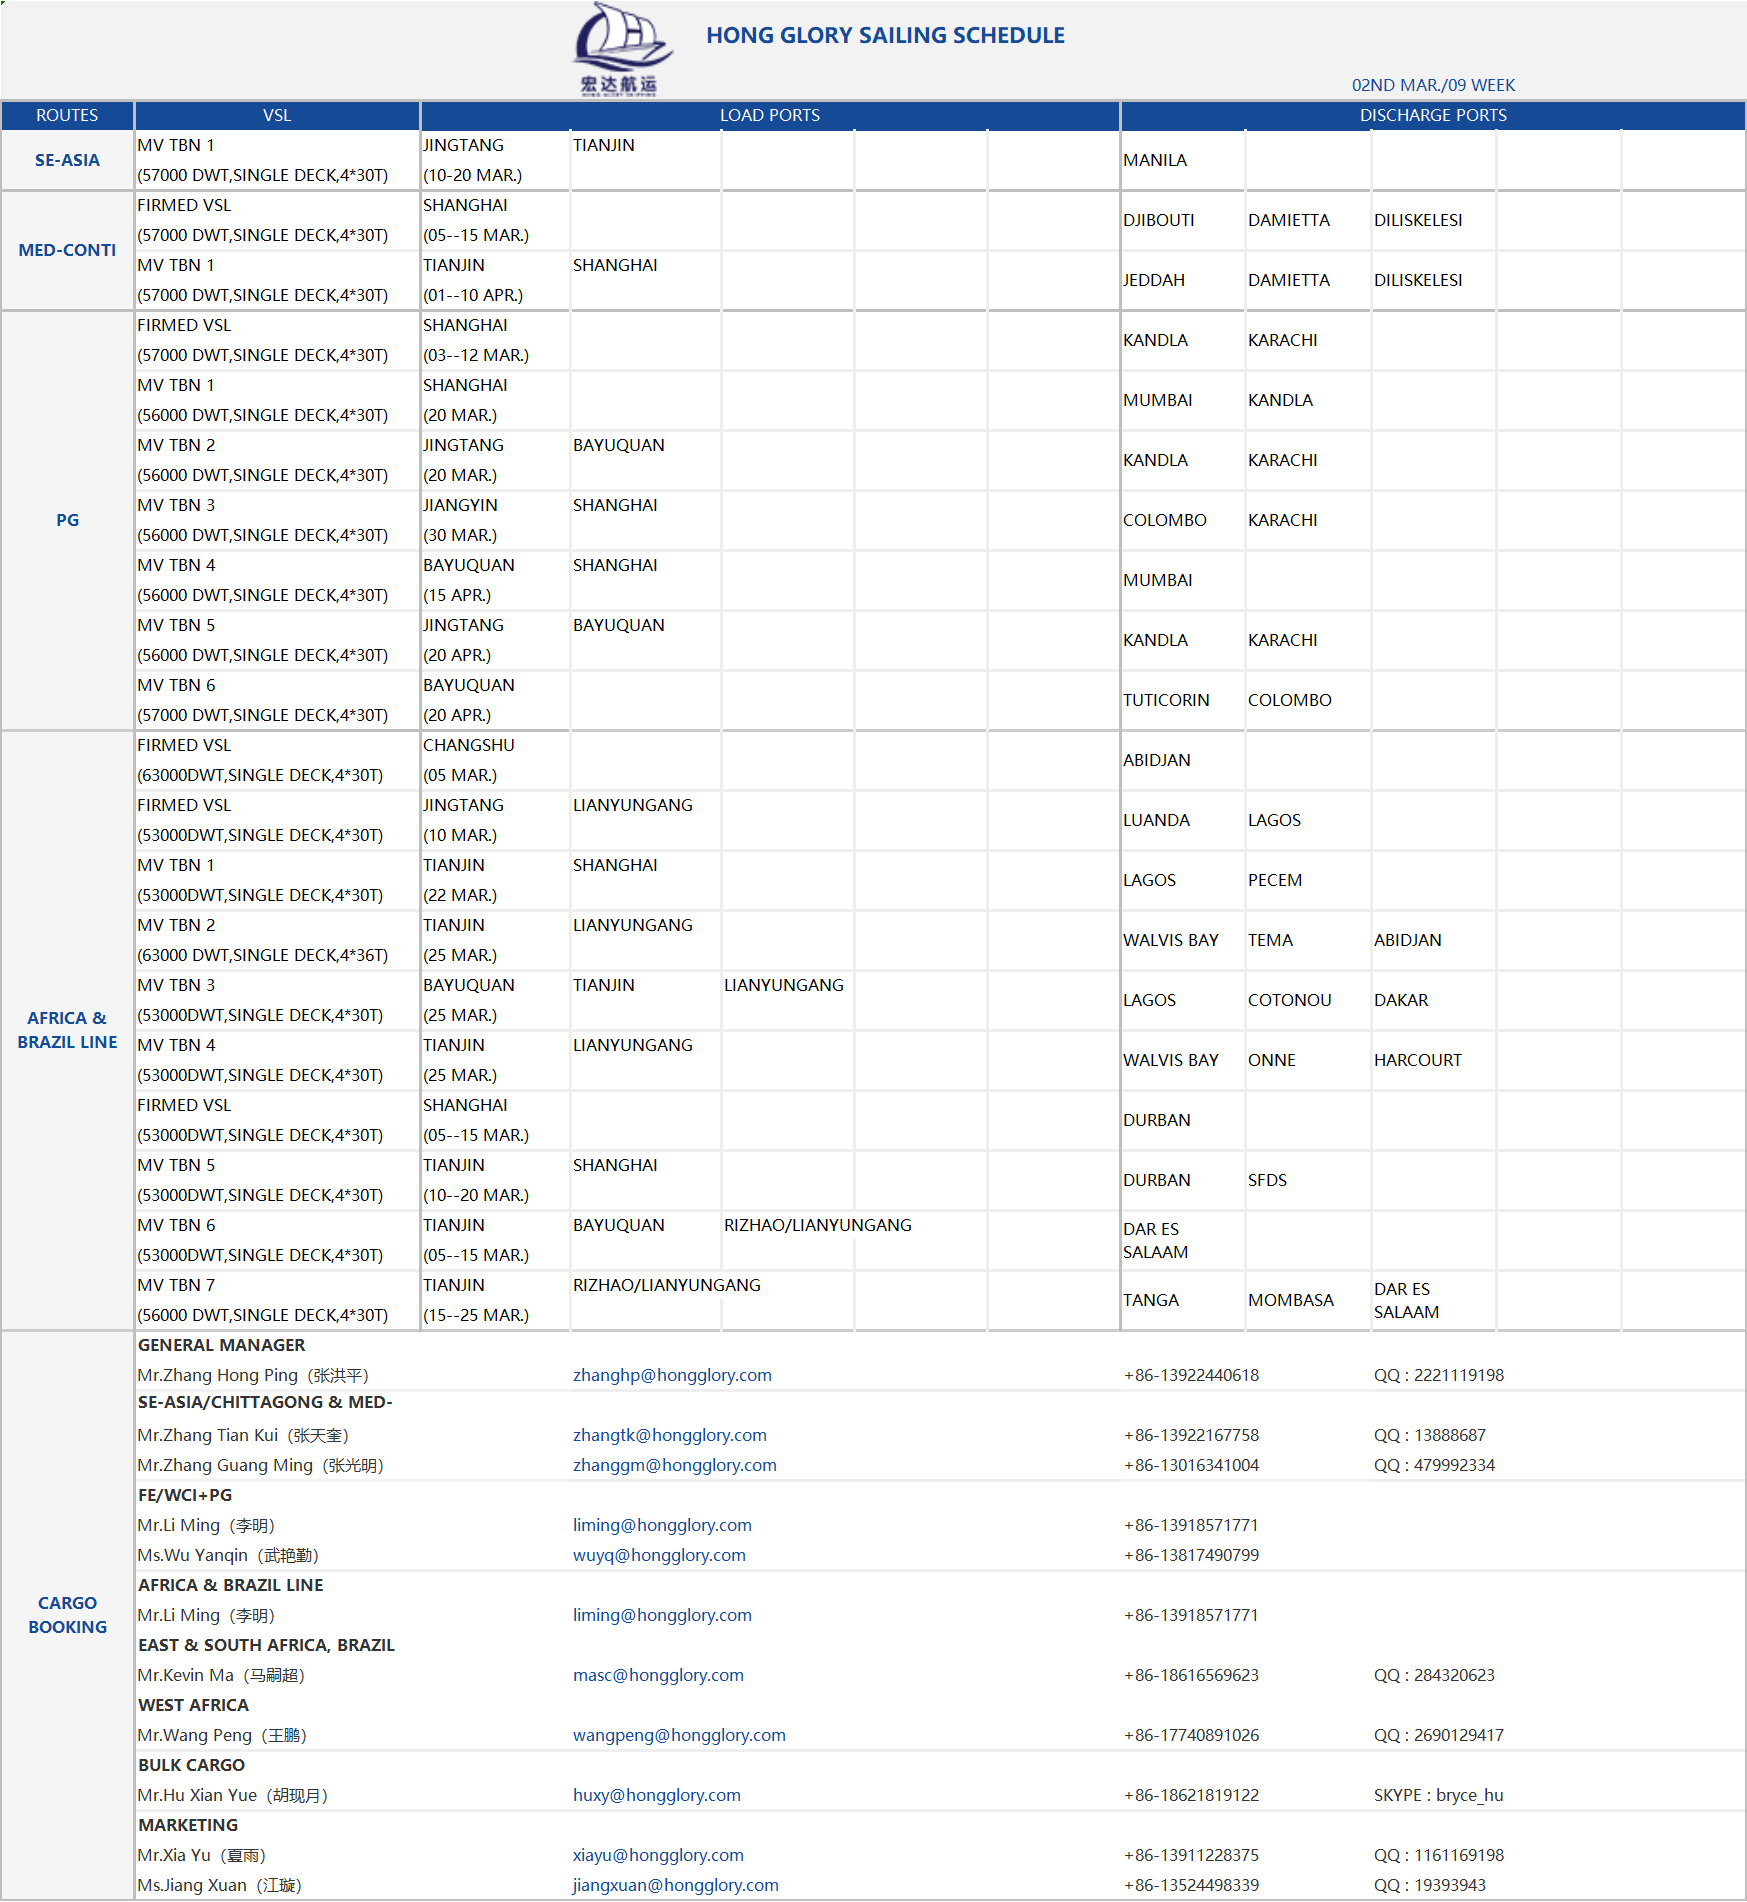Select the ROUTES column header
The image size is (1747, 1902).
pos(67,115)
